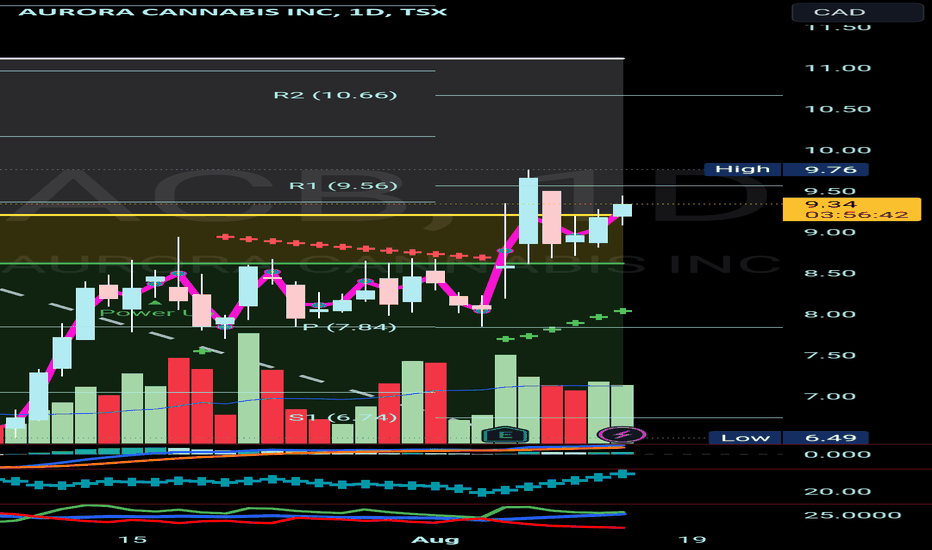Click the Low 6.49 price label

789,438
